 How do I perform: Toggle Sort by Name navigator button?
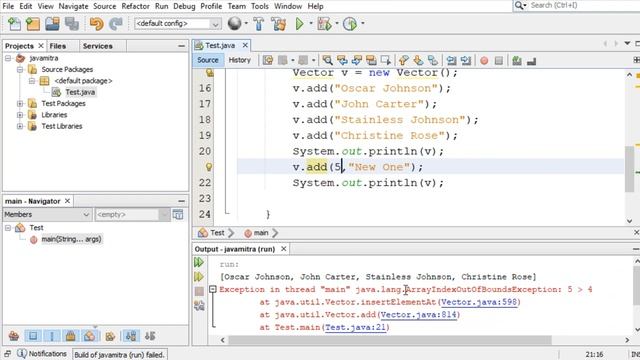pos(131,336)
